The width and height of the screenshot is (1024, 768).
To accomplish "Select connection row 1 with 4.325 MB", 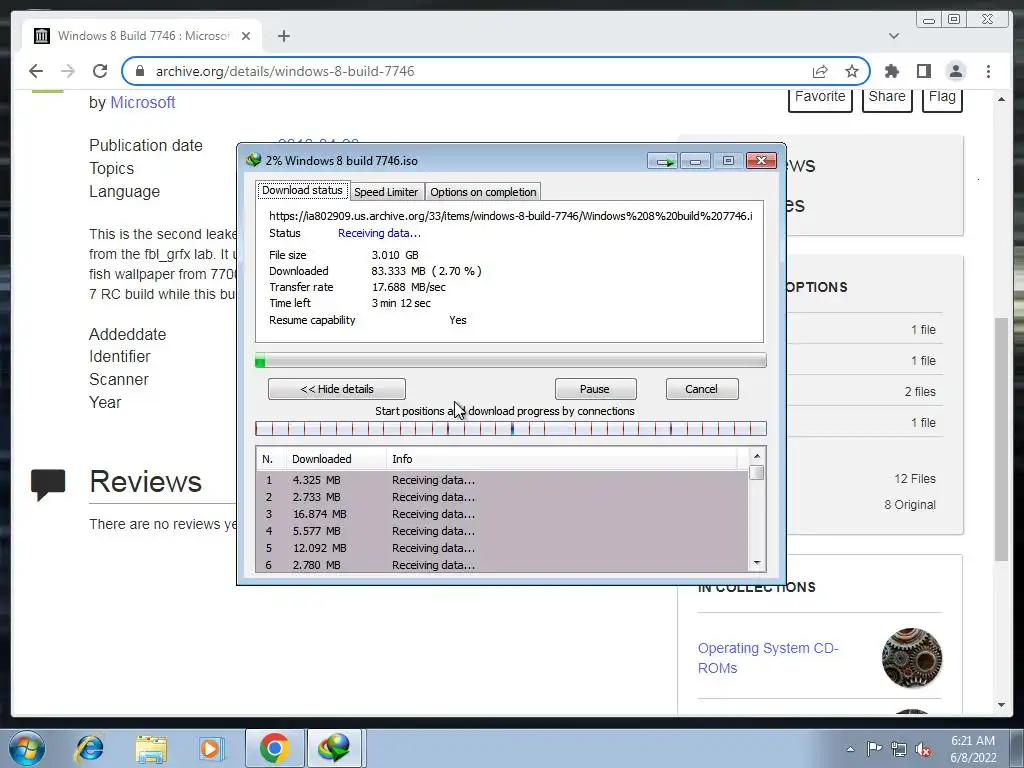I will point(502,480).
